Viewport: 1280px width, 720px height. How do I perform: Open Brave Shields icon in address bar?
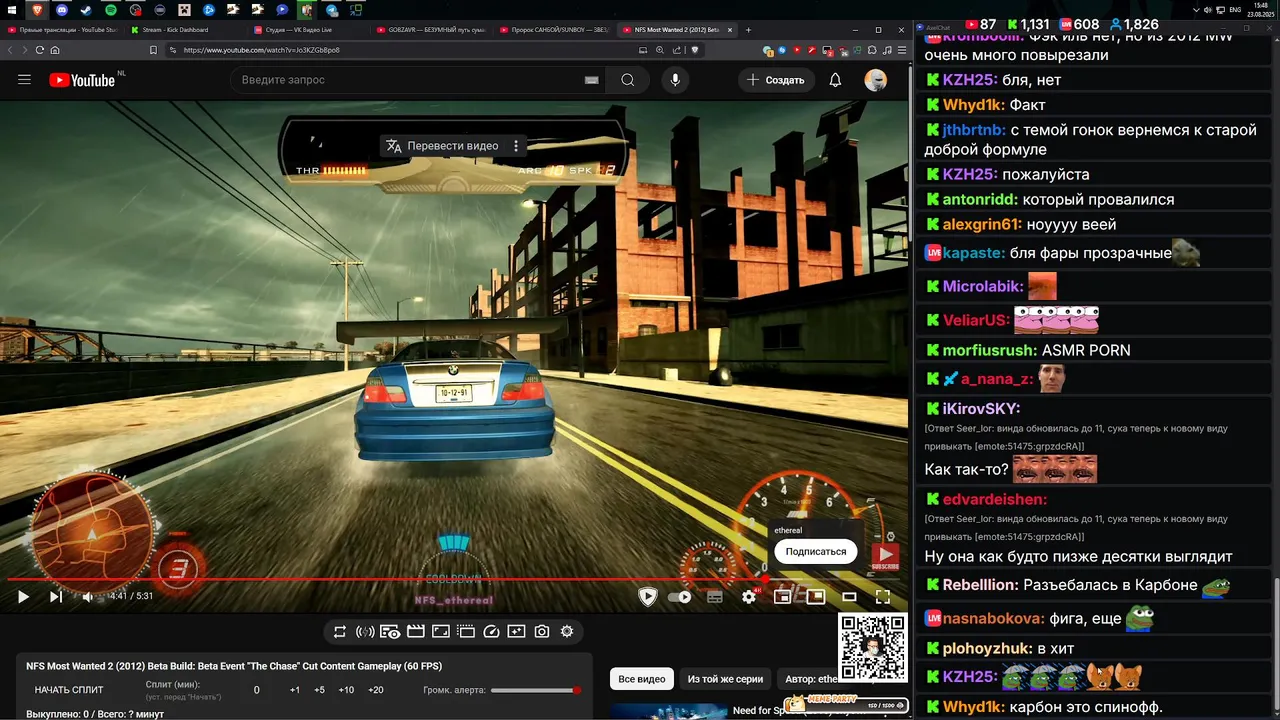click(695, 50)
